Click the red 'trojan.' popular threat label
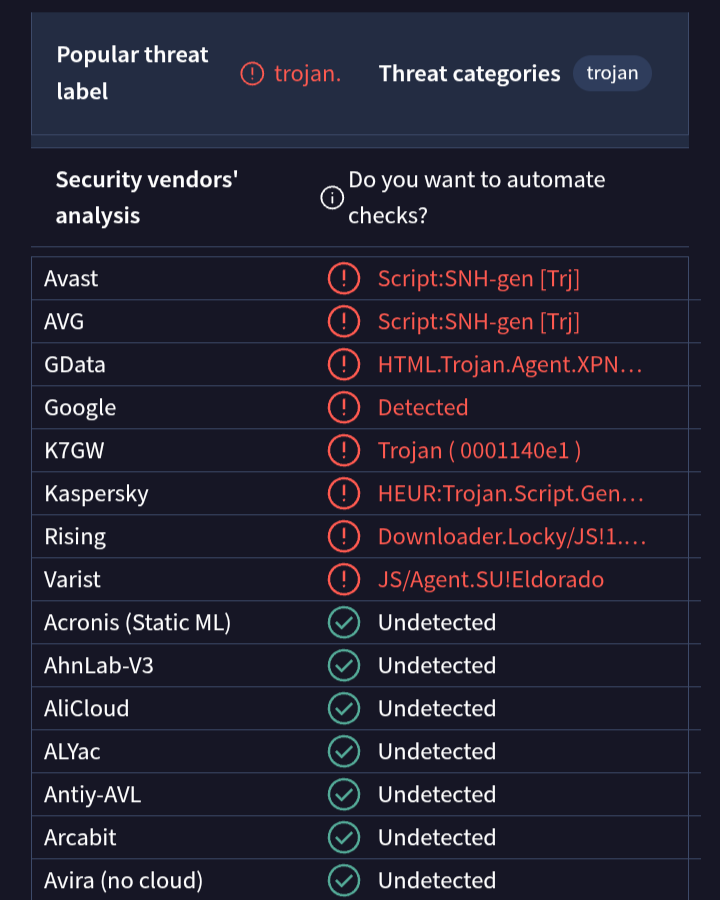720x900 pixels. click(x=307, y=74)
